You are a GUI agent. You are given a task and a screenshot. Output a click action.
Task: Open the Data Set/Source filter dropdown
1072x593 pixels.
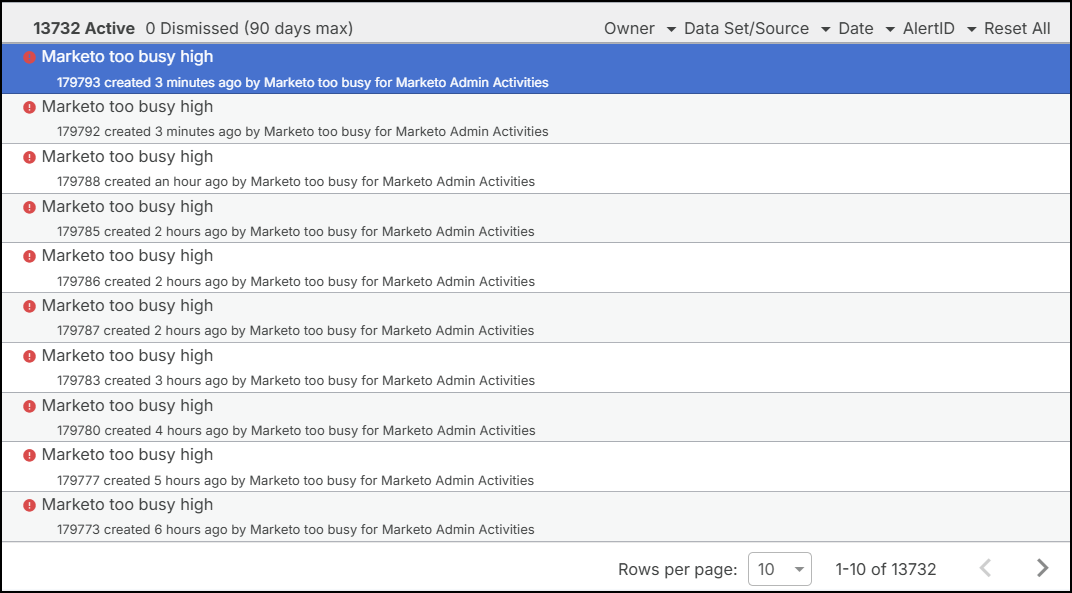pyautogui.click(x=757, y=29)
